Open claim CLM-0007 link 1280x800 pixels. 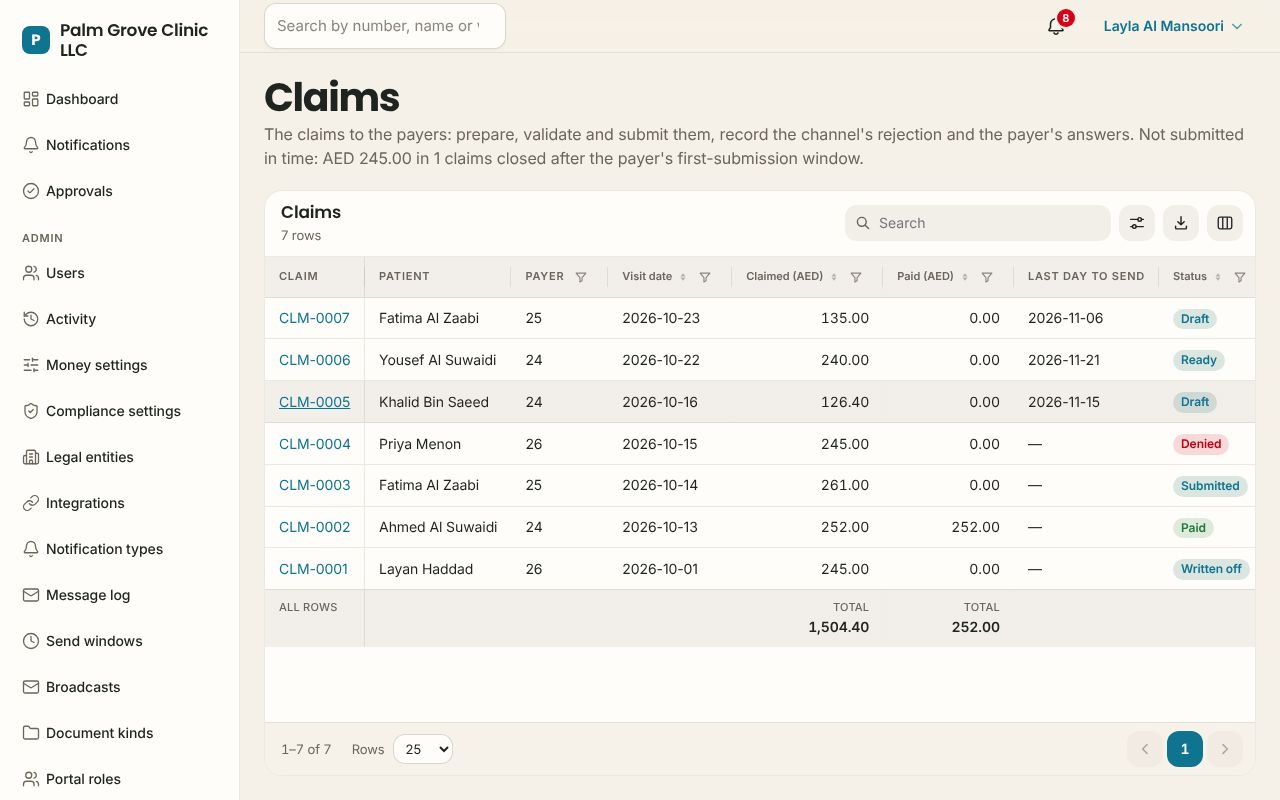click(x=314, y=318)
